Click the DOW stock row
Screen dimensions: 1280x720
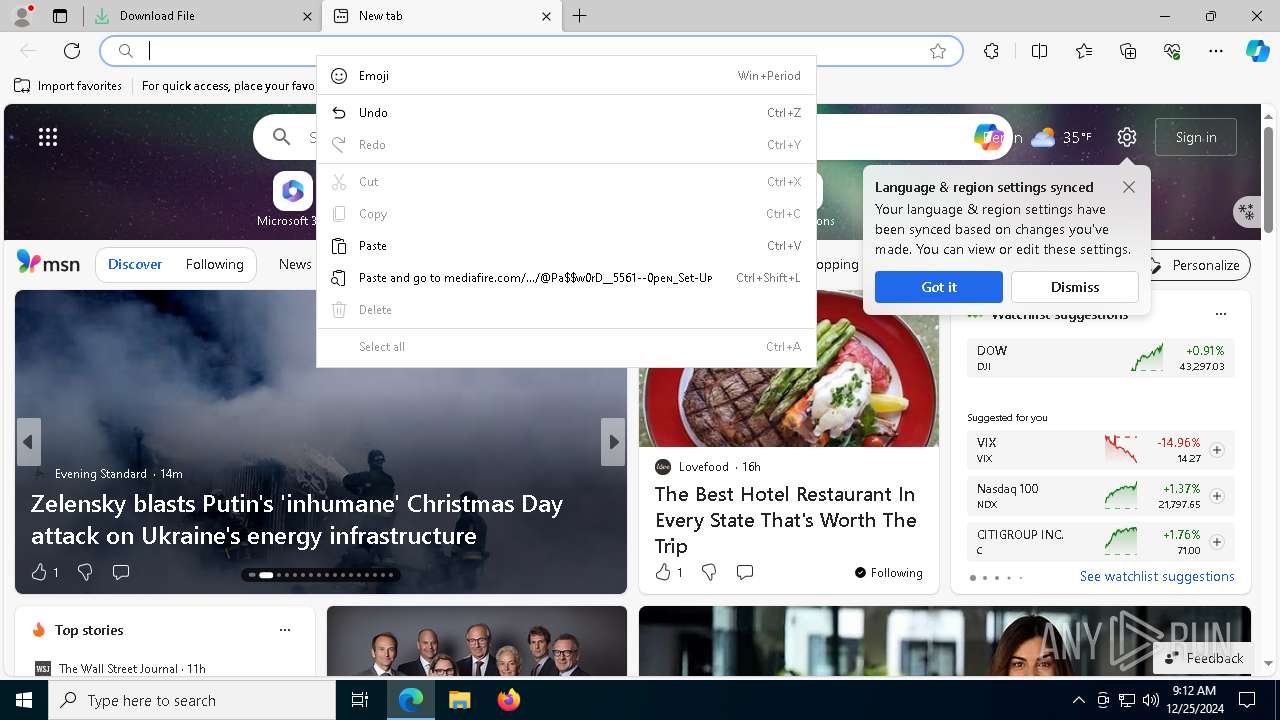[x=1101, y=358]
